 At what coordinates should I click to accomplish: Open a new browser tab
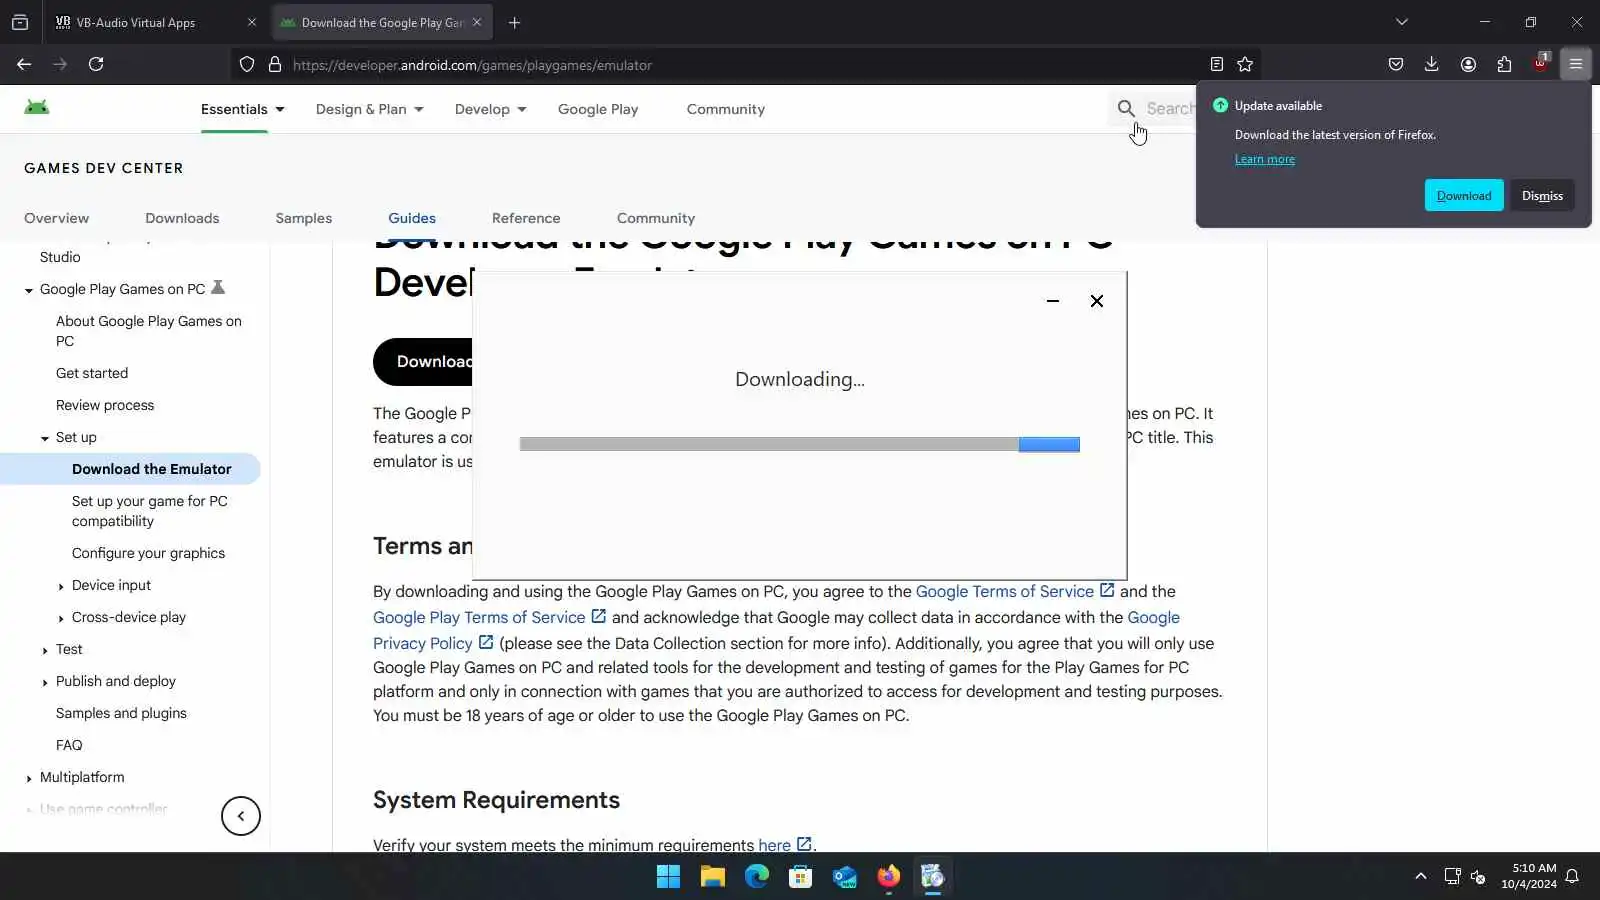tap(514, 22)
